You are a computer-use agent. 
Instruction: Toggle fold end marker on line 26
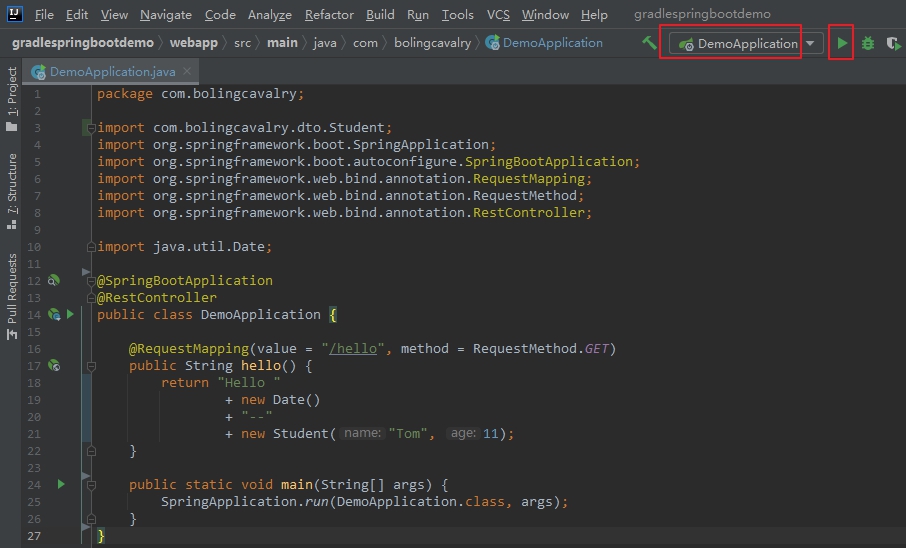click(91, 519)
